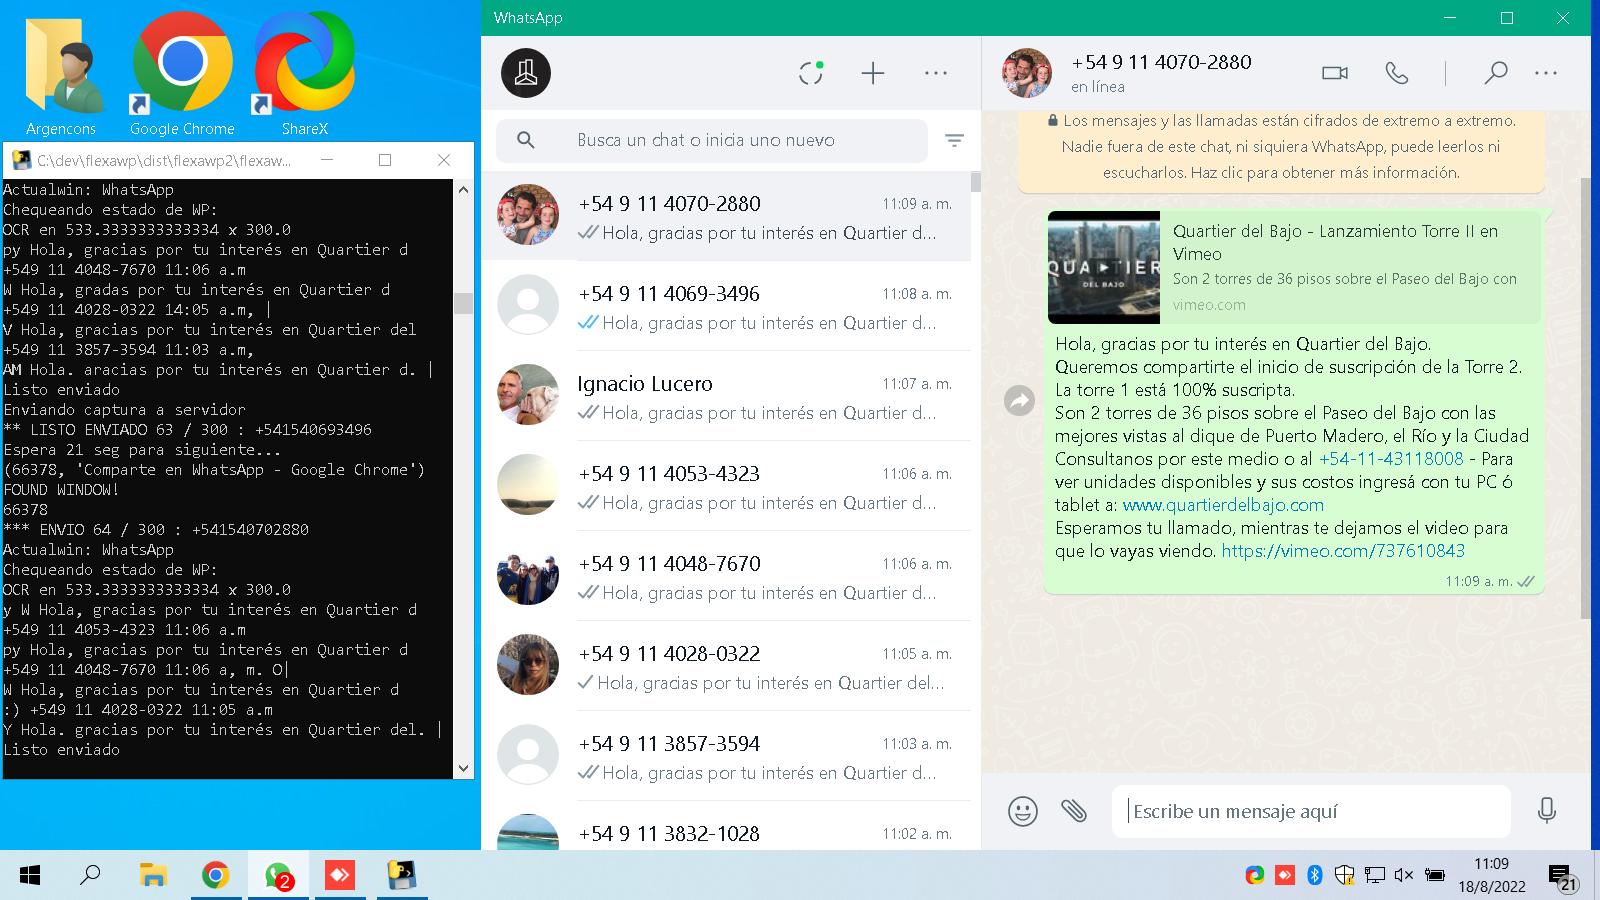Click contact name +54 9 11 4070-2880 in header
Image resolution: width=1600 pixels, height=900 pixels.
(1161, 62)
